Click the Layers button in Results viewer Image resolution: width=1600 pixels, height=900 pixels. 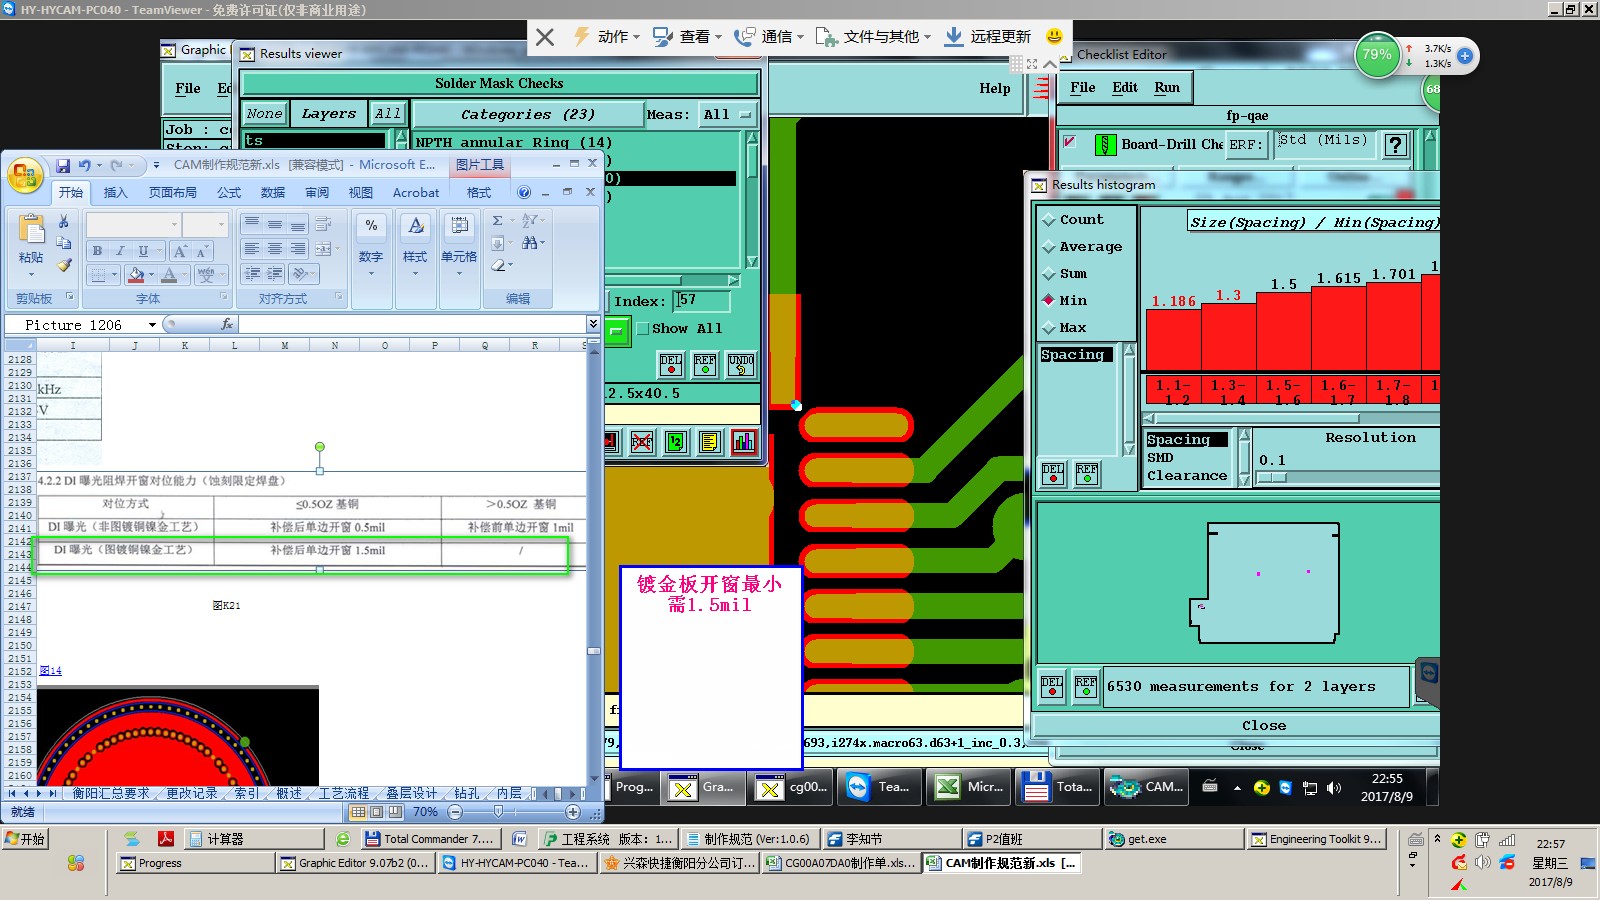point(328,114)
